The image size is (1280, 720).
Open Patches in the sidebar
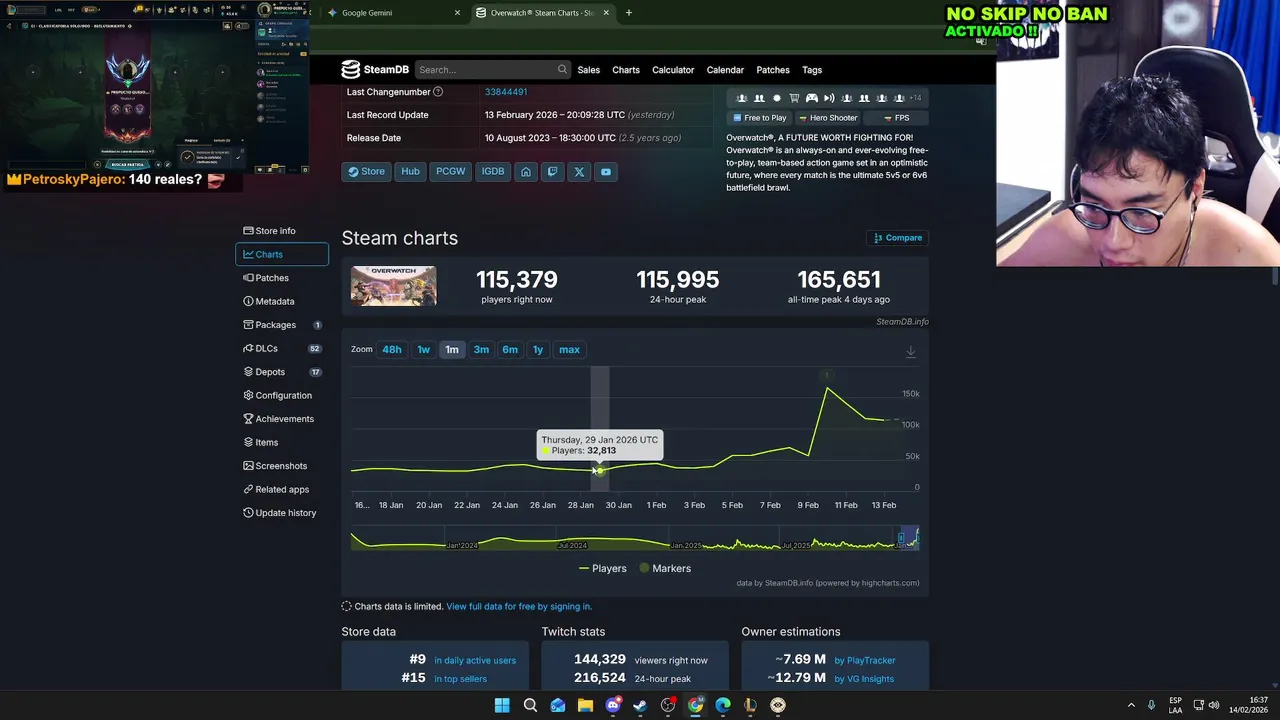(282, 278)
